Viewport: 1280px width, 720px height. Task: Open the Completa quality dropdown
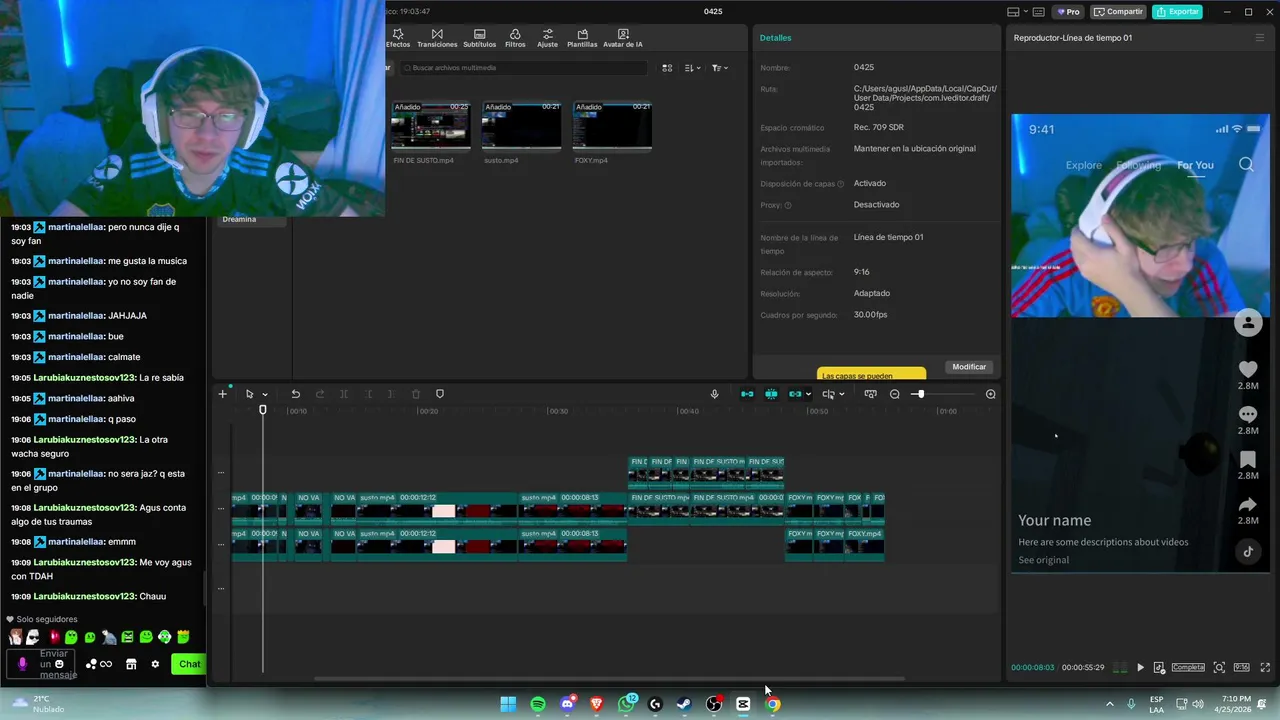point(1188,667)
